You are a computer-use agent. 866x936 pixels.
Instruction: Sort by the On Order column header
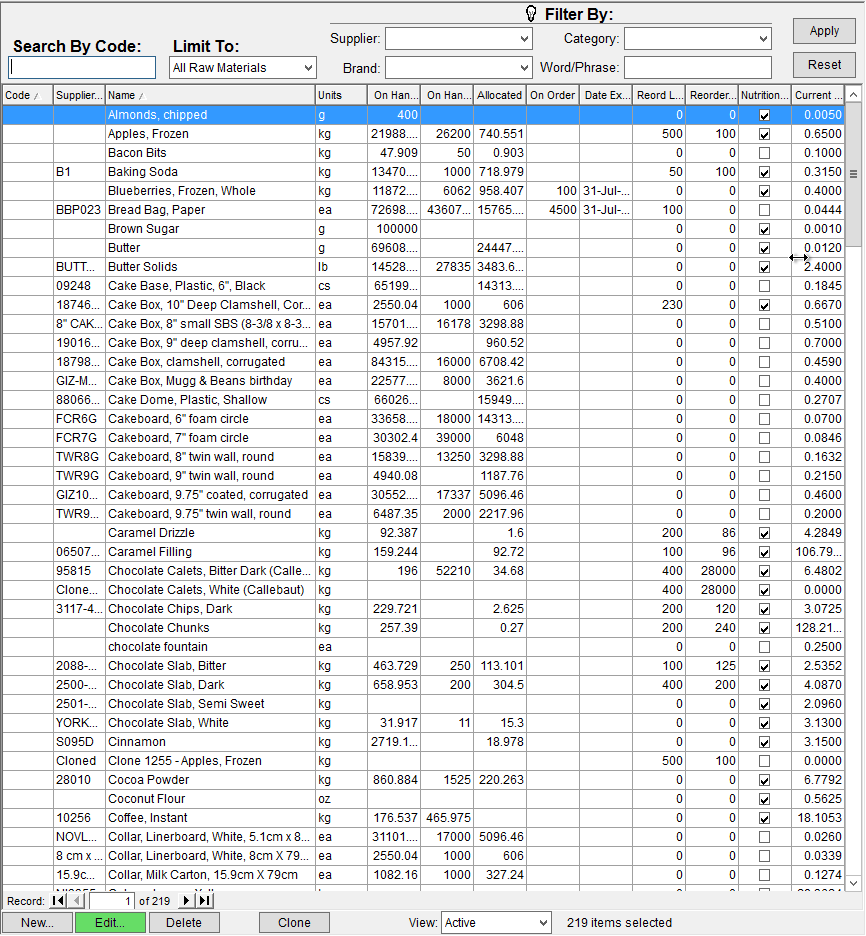[x=552, y=96]
